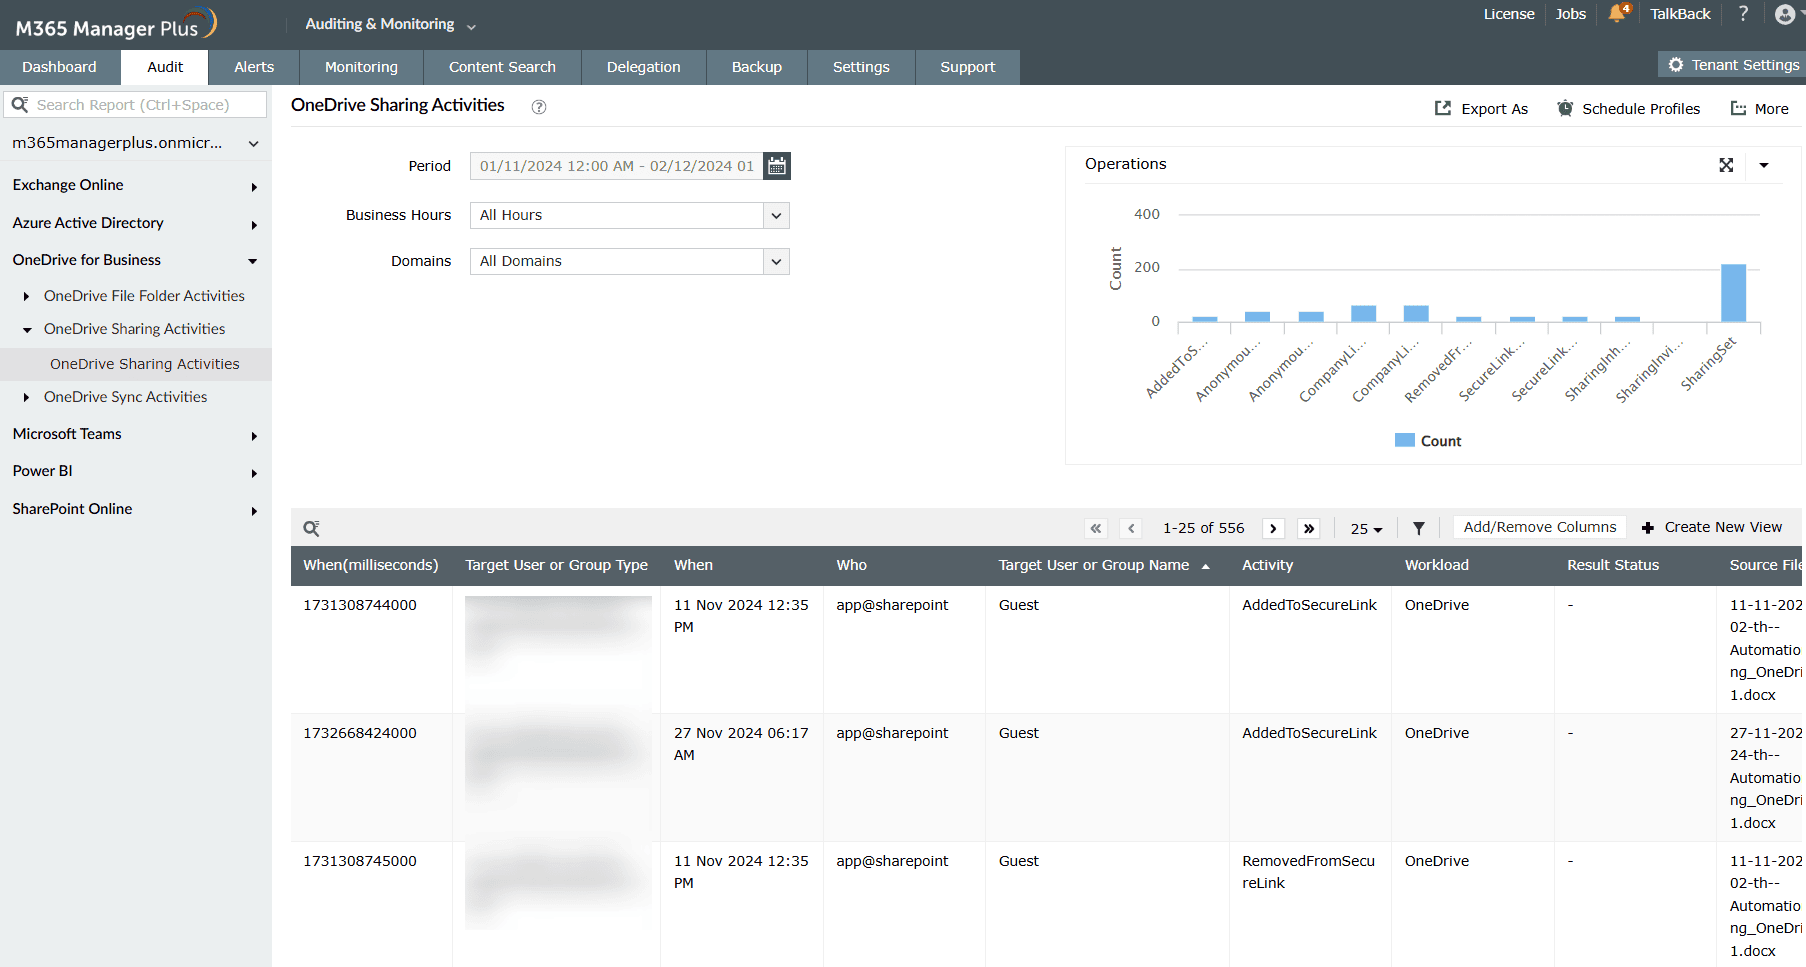Switch to the Monitoring tab

point(361,67)
